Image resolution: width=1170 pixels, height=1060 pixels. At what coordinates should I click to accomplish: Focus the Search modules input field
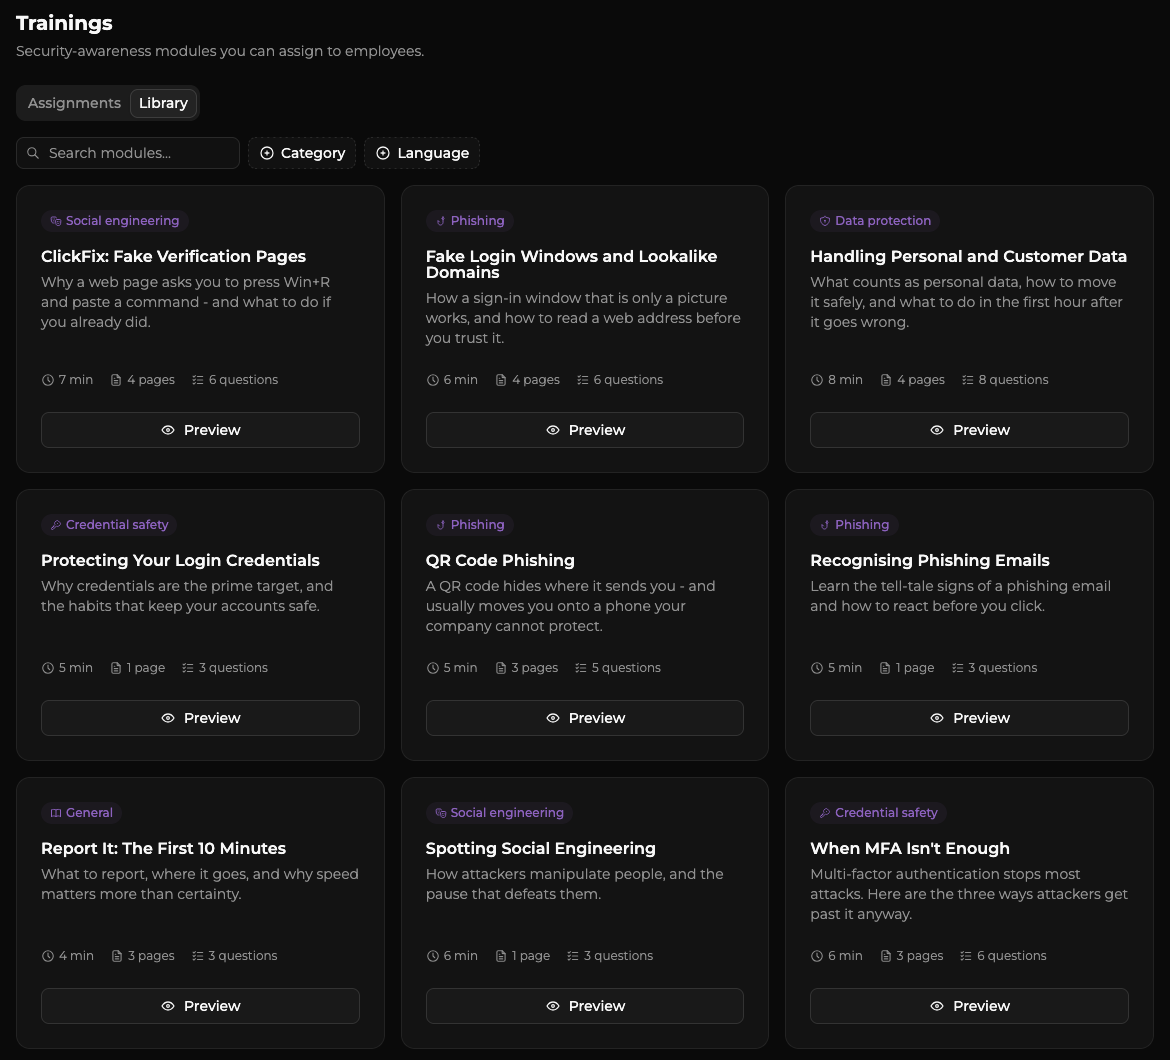tap(128, 153)
